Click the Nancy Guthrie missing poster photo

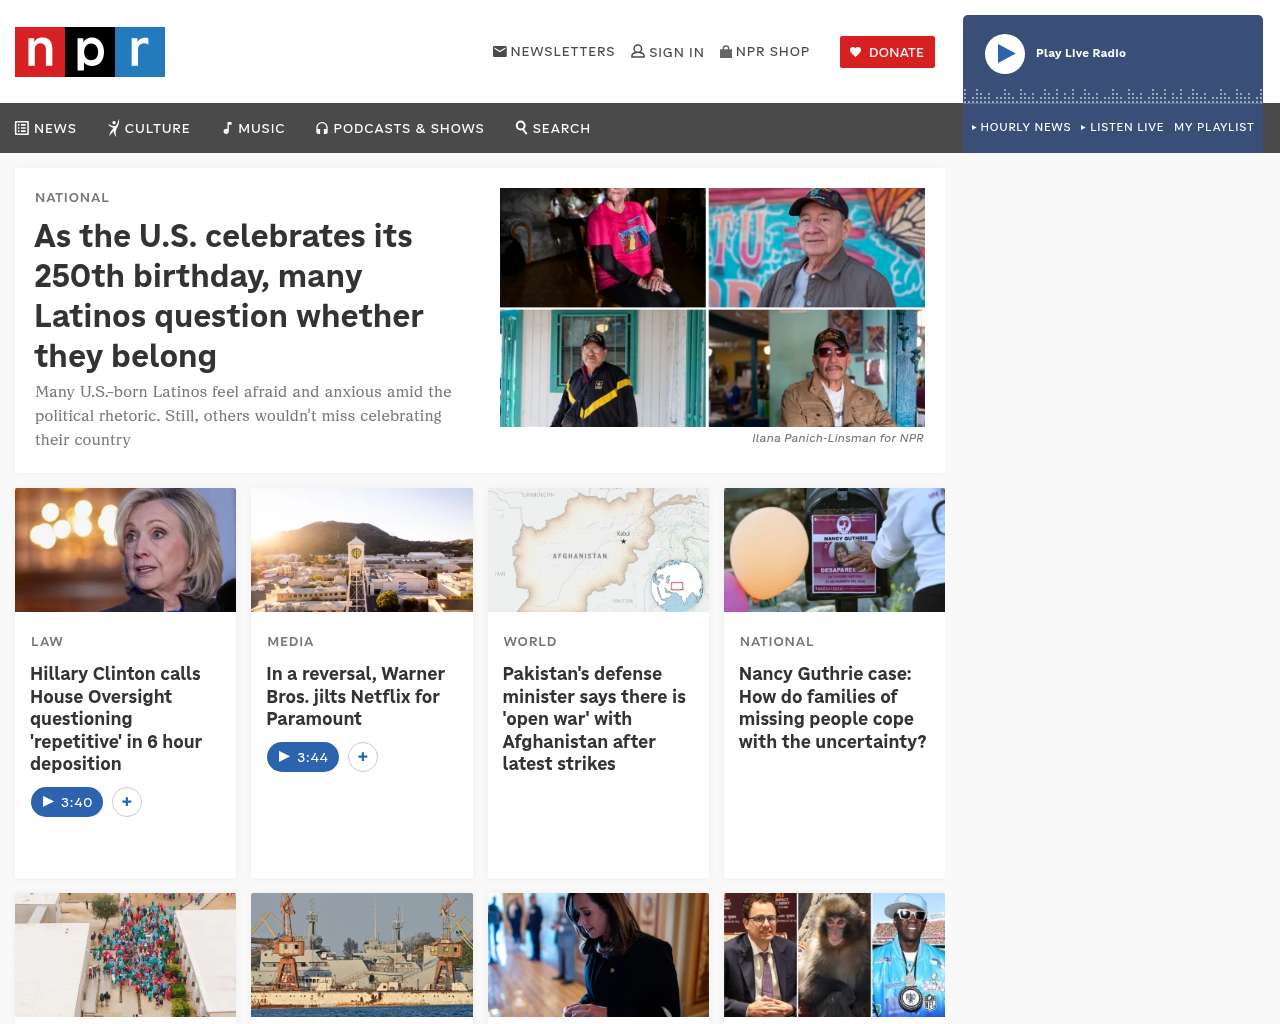[834, 550]
